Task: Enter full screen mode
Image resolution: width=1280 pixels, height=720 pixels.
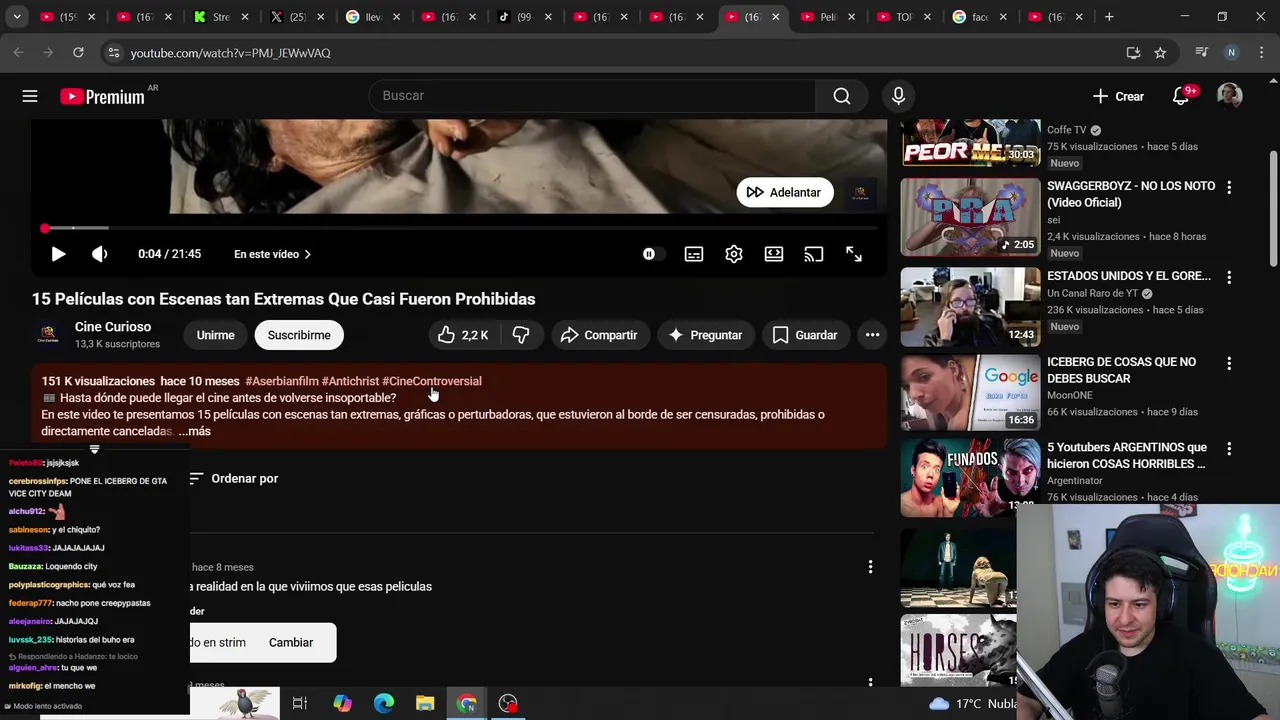Action: click(854, 254)
